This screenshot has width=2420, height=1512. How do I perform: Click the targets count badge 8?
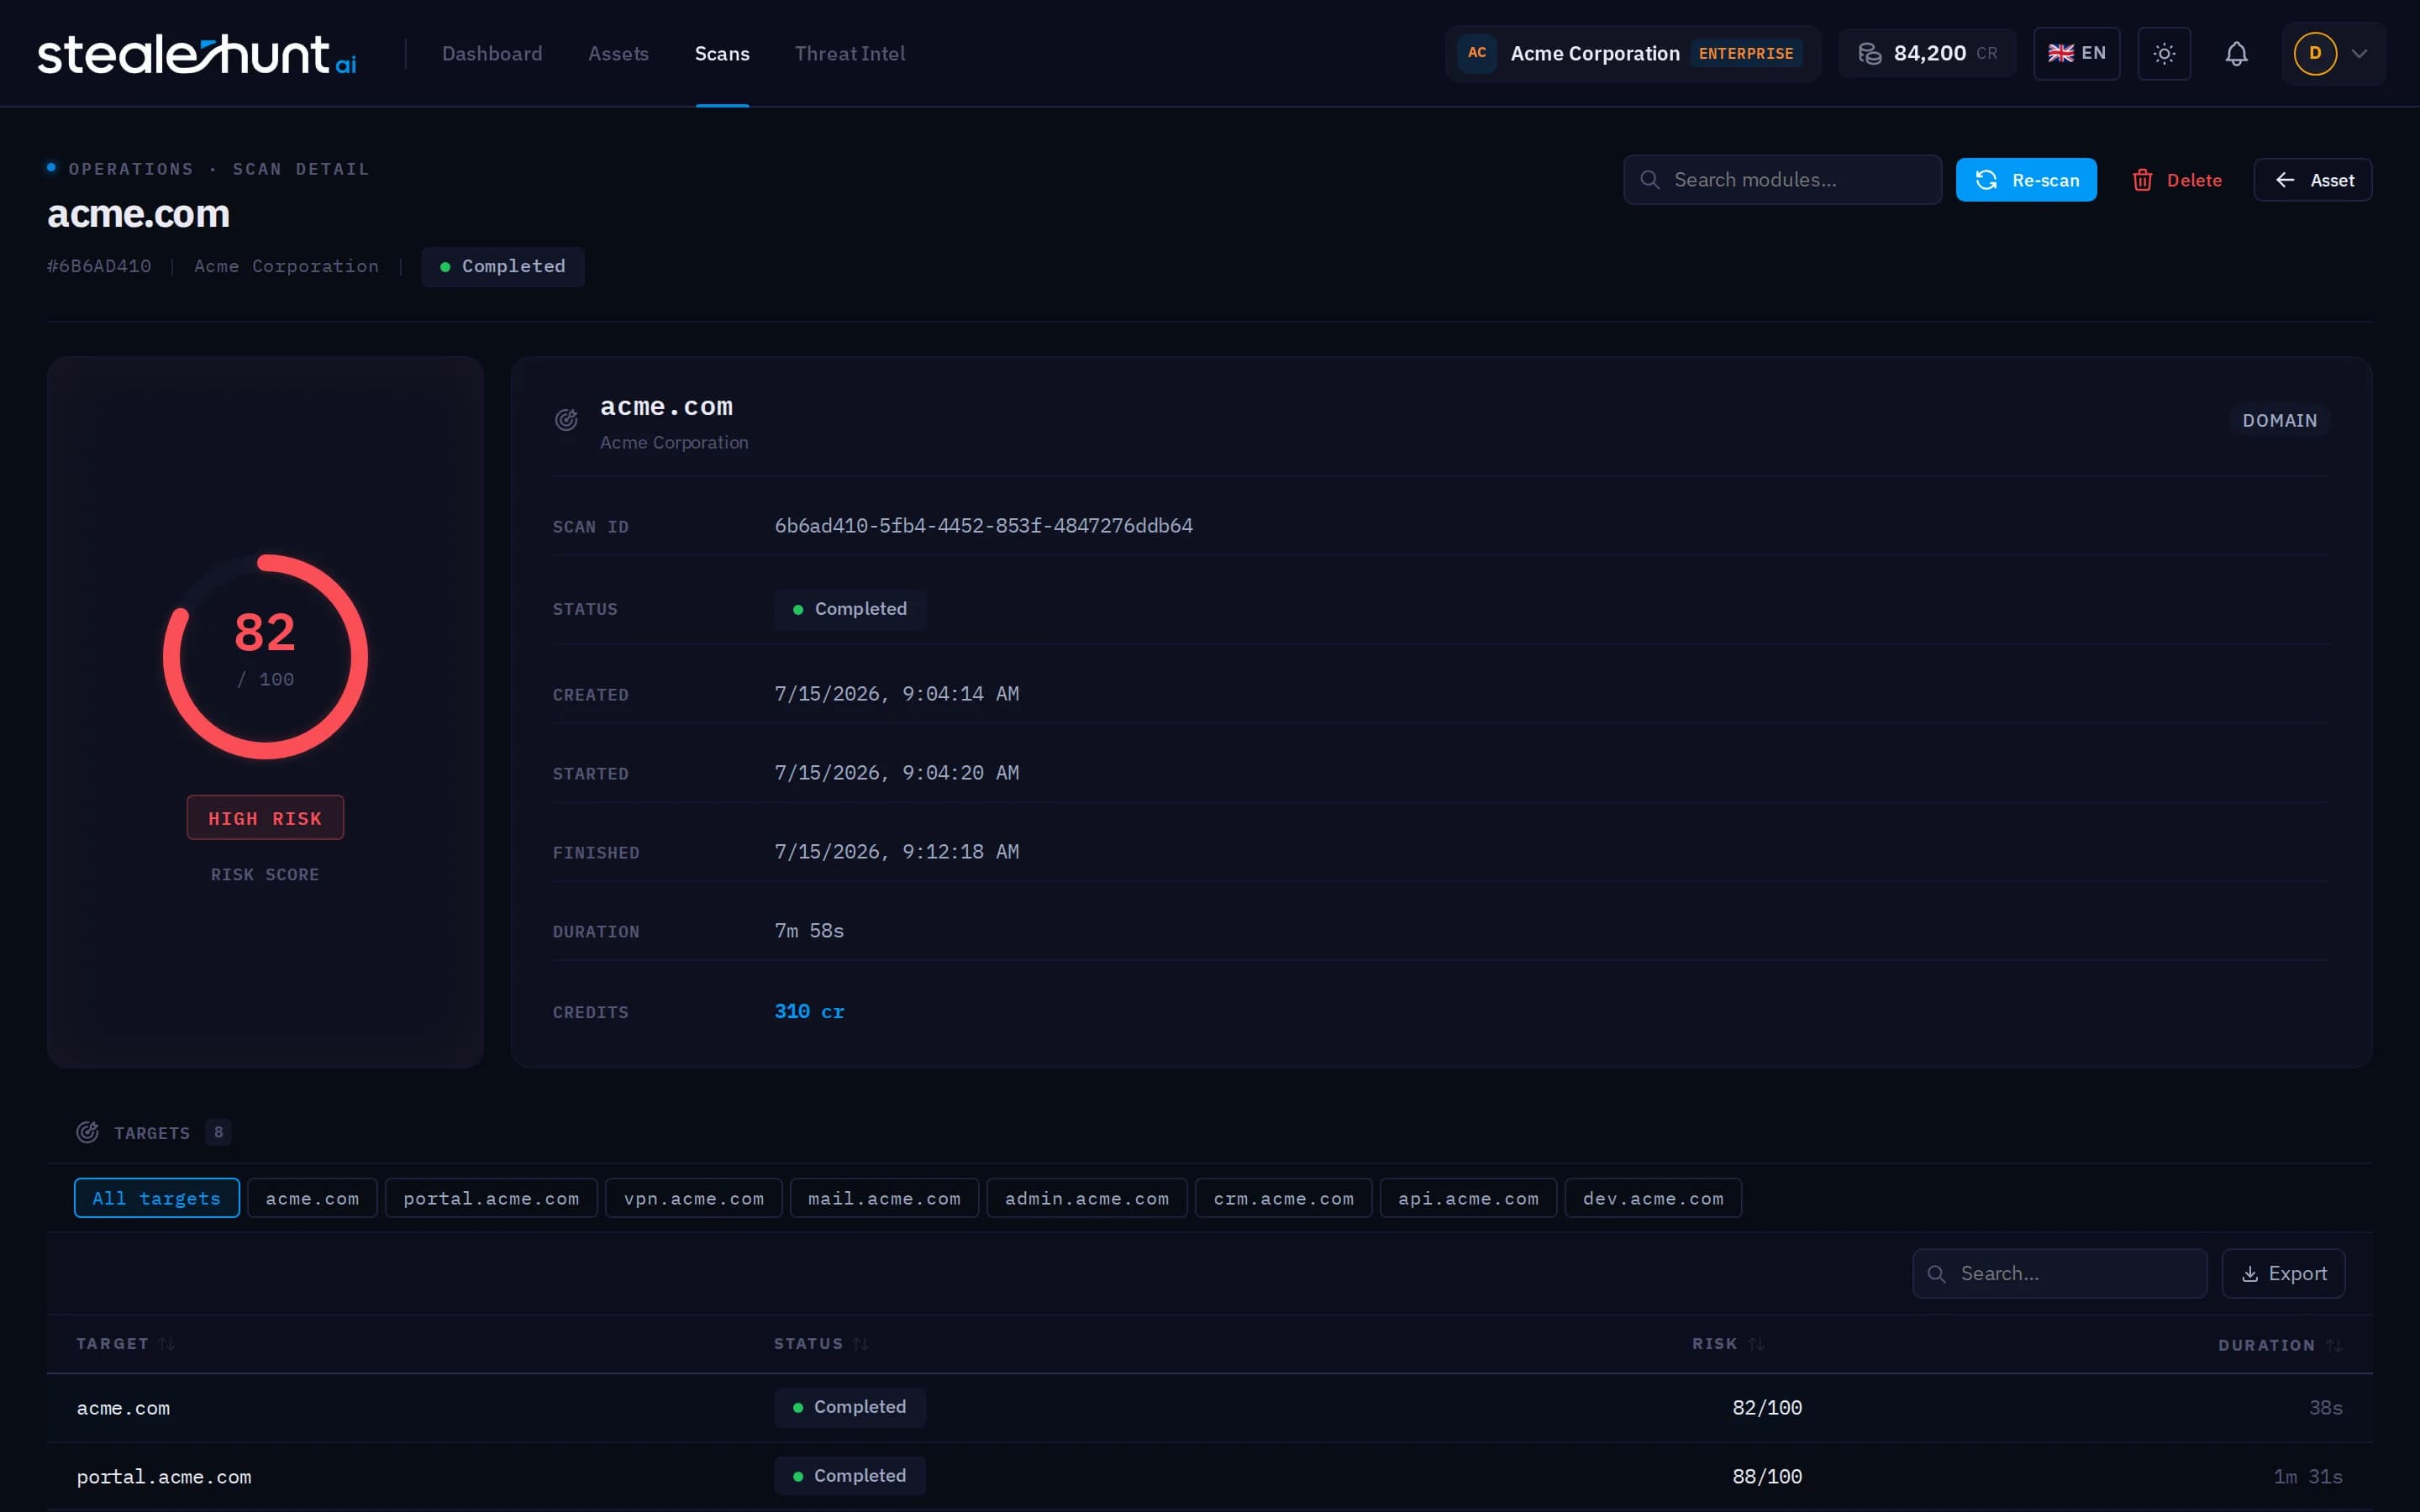tap(218, 1133)
